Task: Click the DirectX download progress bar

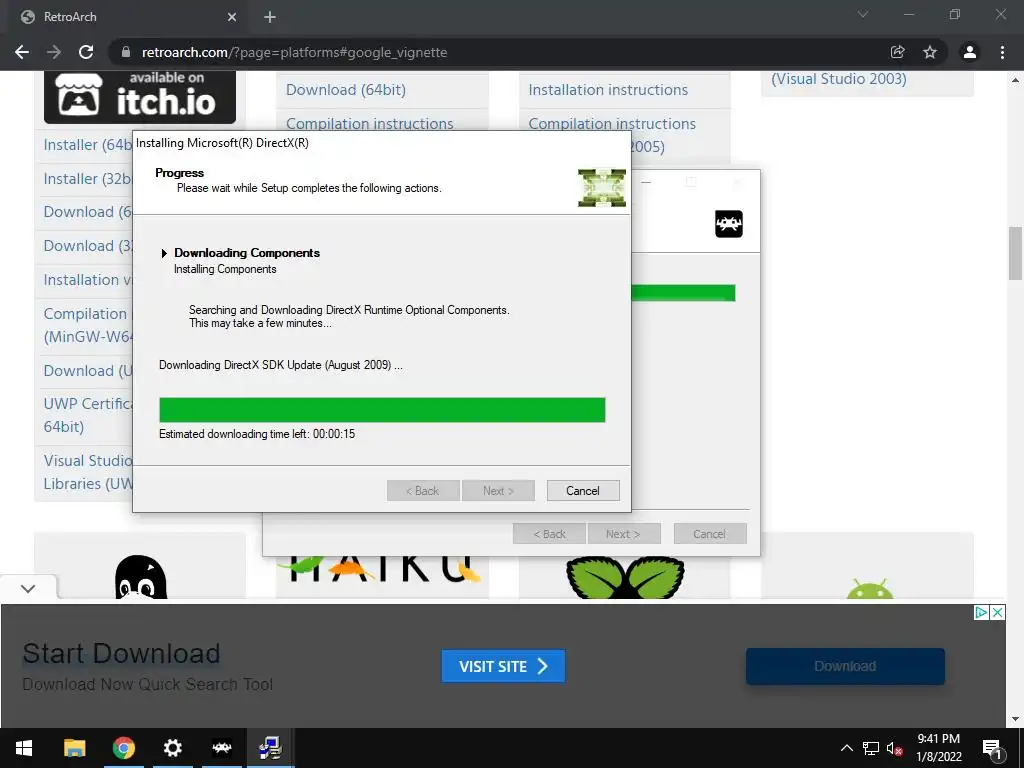Action: (382, 410)
